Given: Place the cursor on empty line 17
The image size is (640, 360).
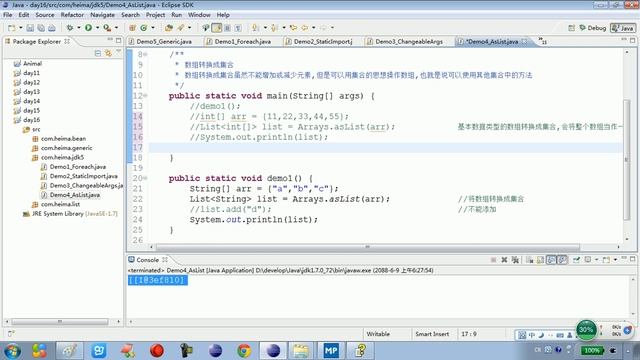Looking at the screenshot, I should pos(386,147).
